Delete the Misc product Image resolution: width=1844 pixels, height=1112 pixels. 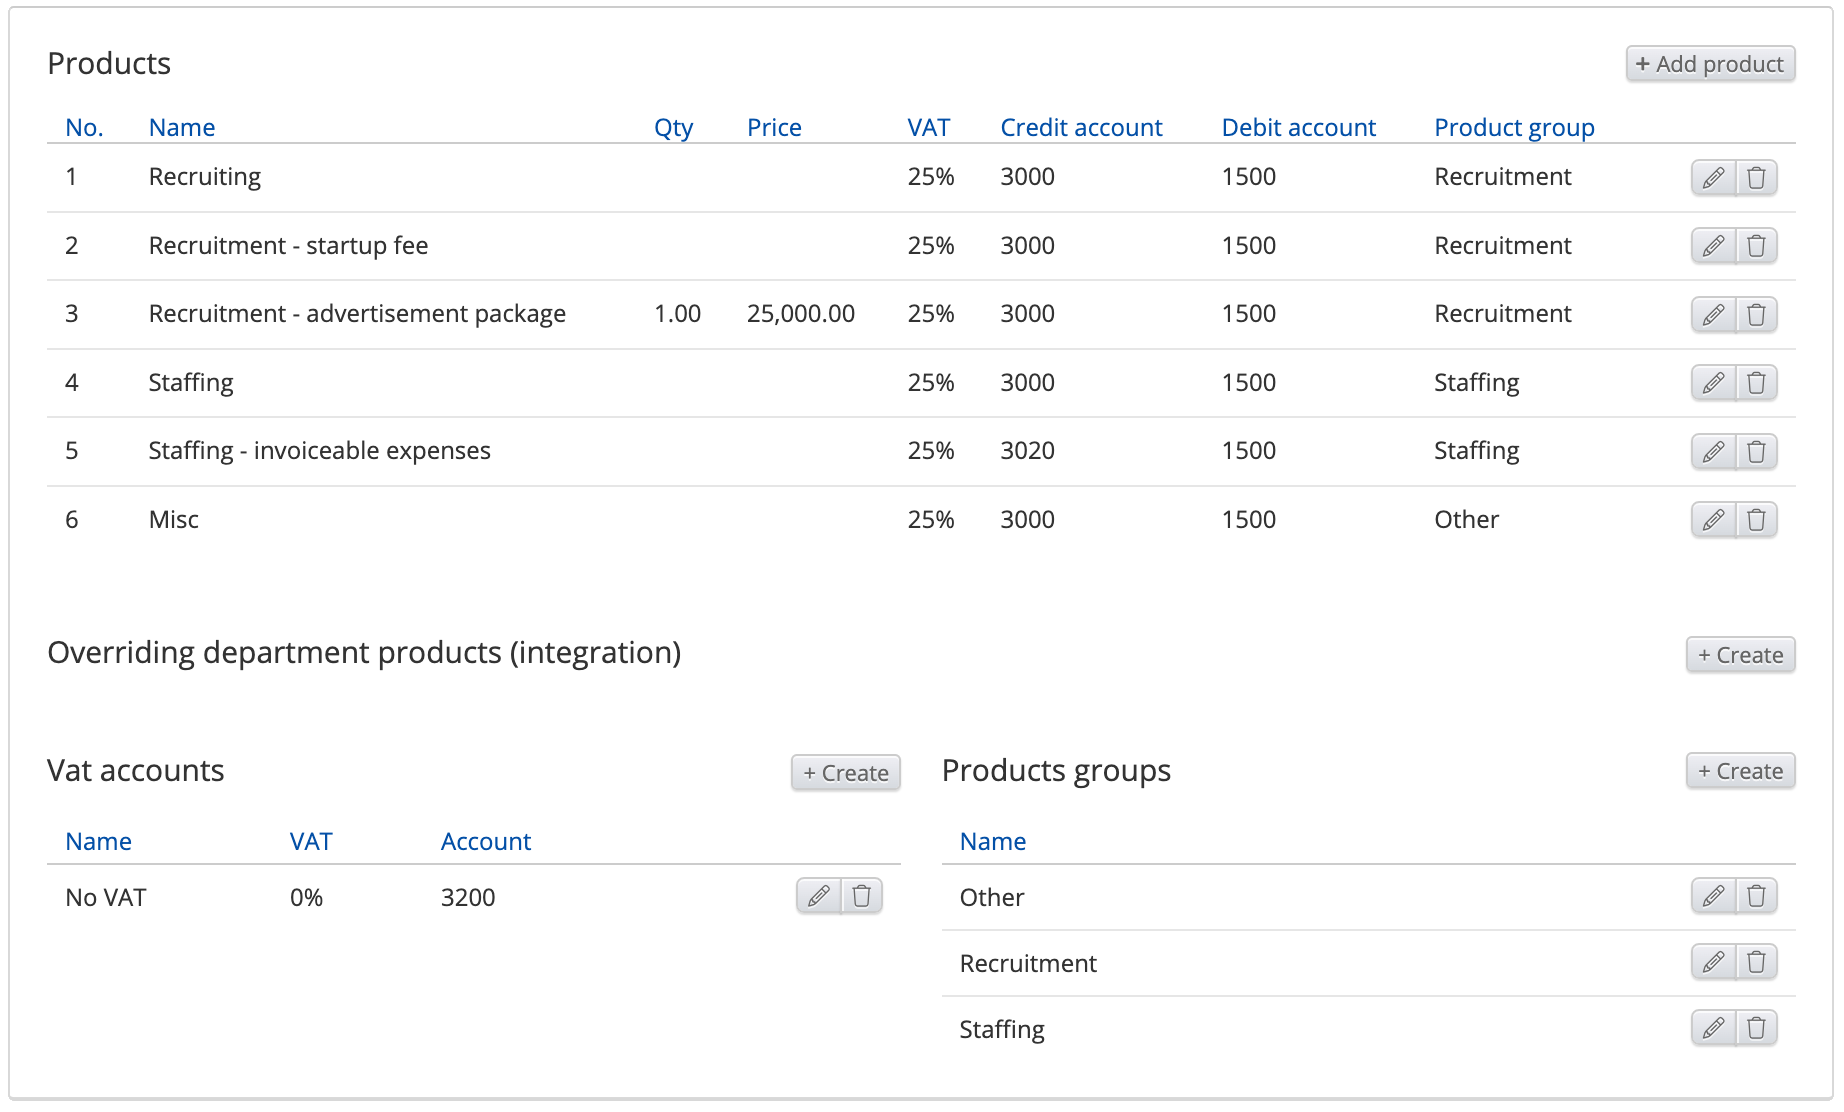[x=1756, y=520]
